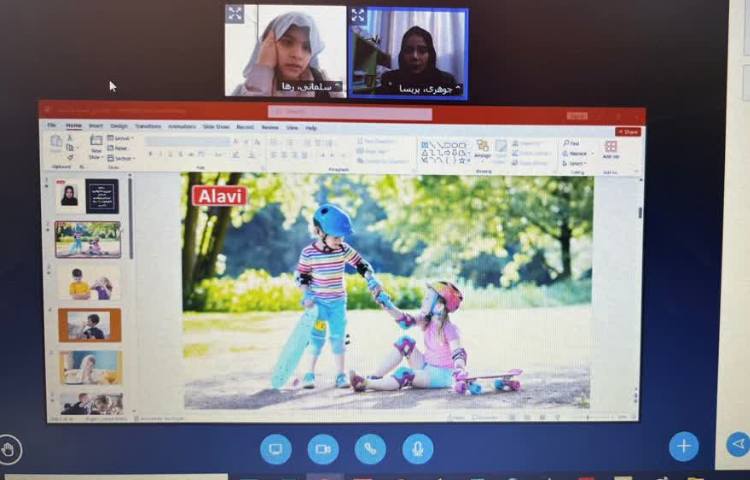Click the New Slide button

(x=96, y=148)
